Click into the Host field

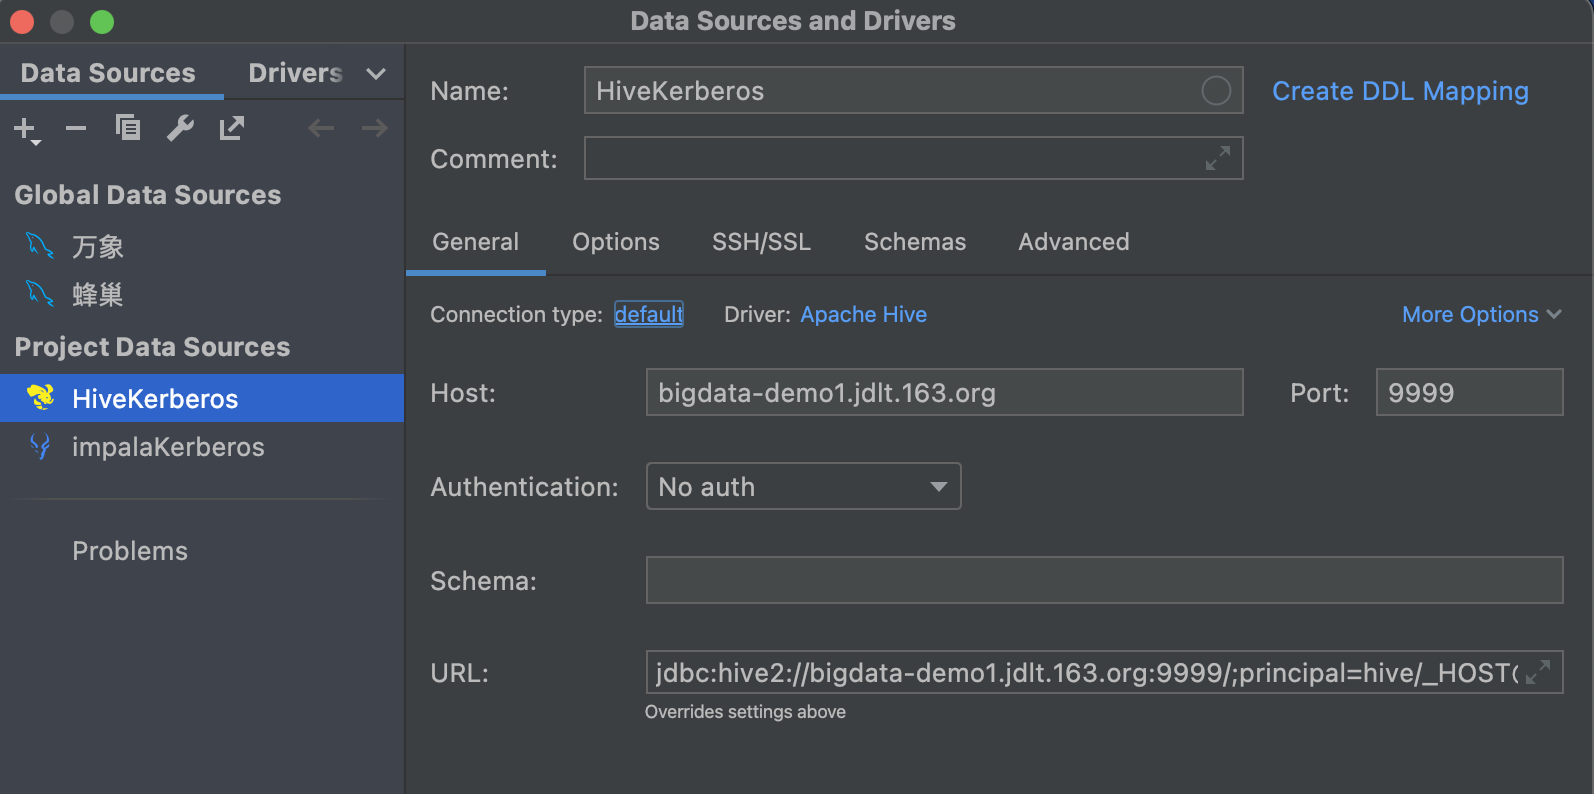[945, 392]
